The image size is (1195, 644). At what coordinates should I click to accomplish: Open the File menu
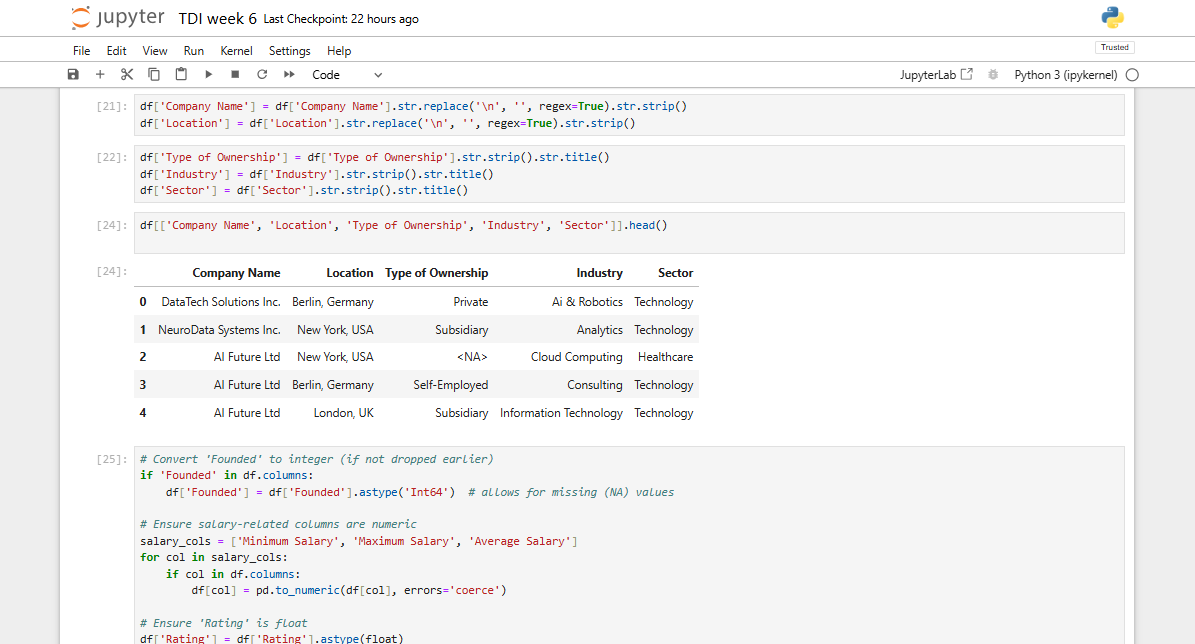pyautogui.click(x=82, y=51)
